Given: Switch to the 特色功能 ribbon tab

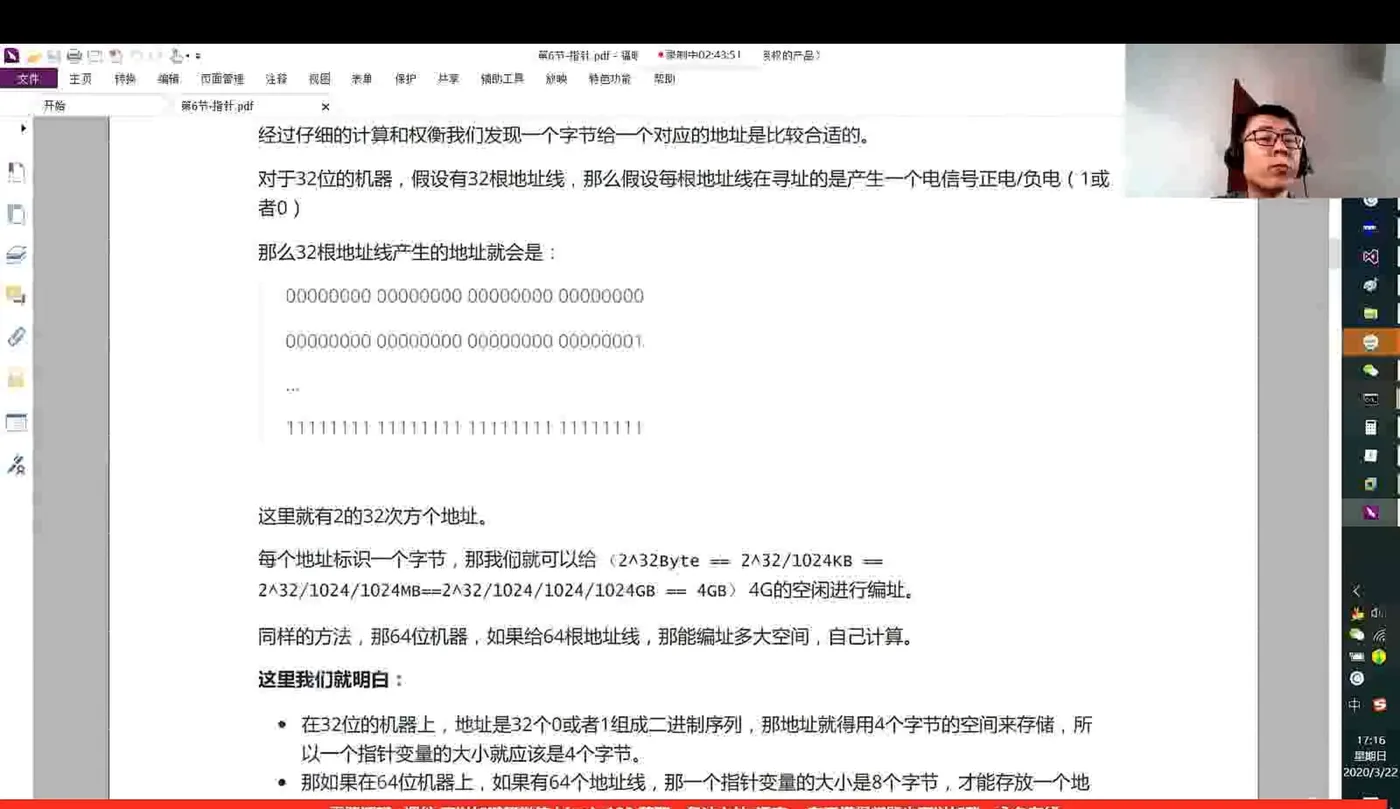Looking at the screenshot, I should coord(609,79).
